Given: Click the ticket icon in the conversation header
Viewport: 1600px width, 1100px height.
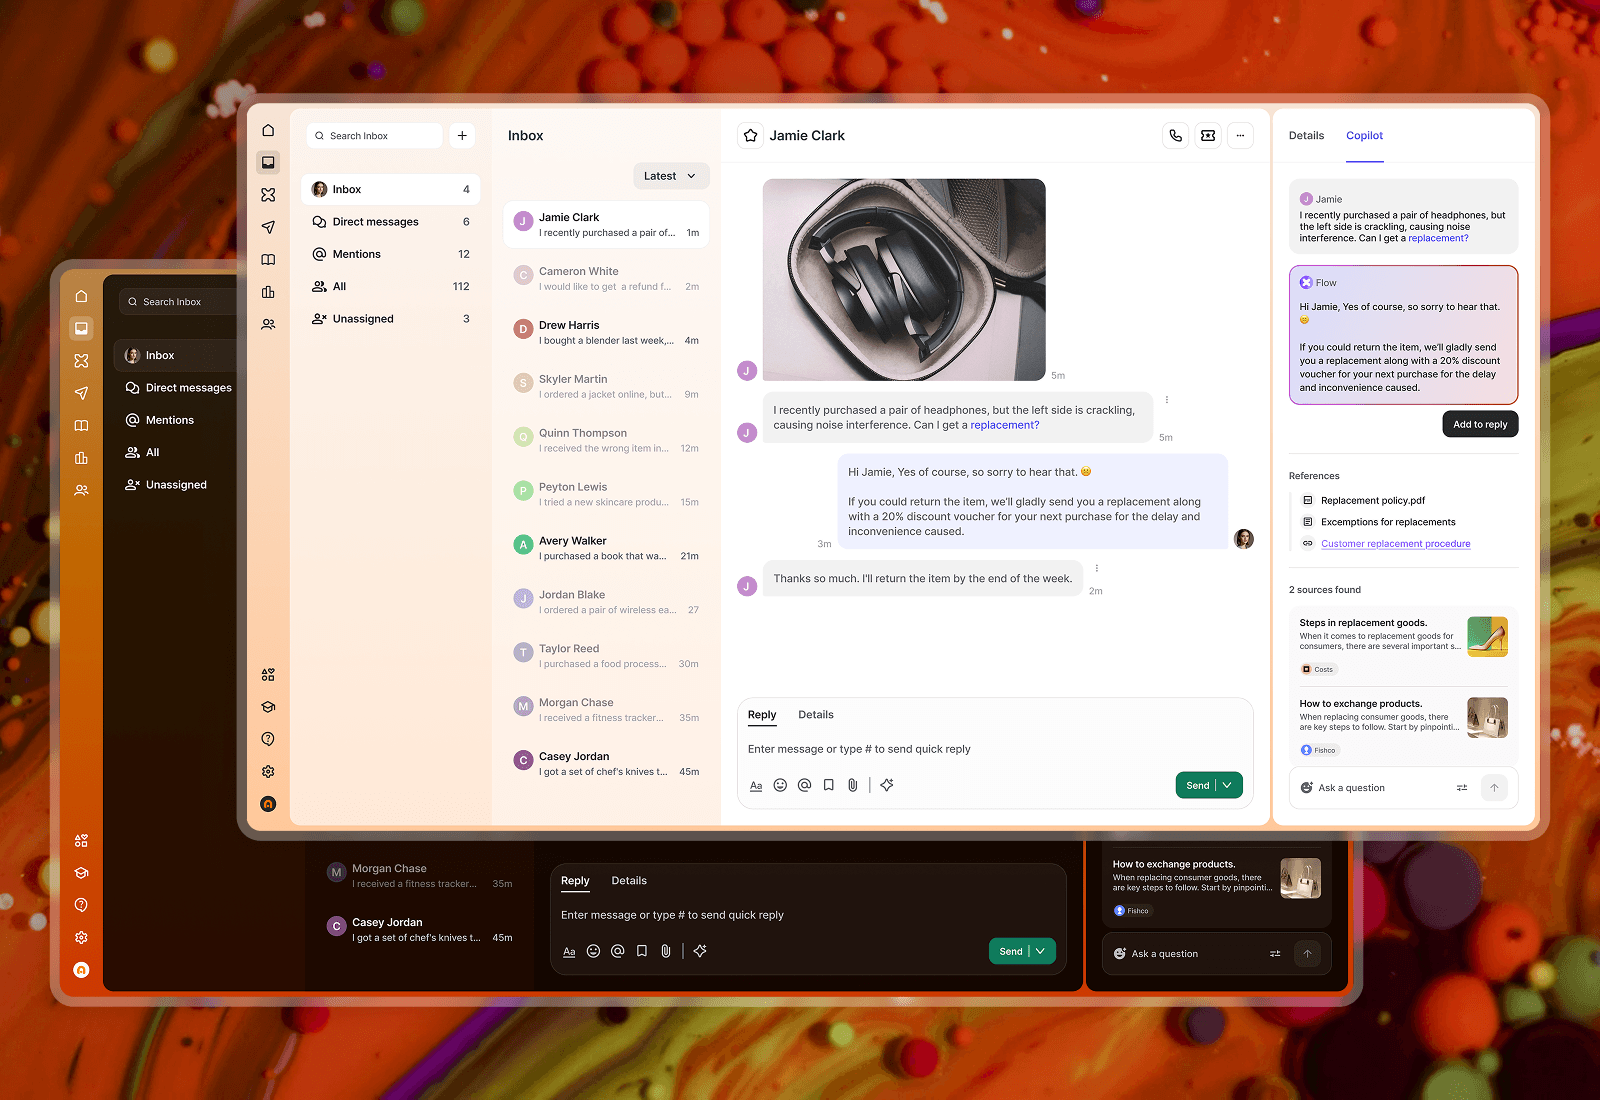Looking at the screenshot, I should pos(1208,136).
